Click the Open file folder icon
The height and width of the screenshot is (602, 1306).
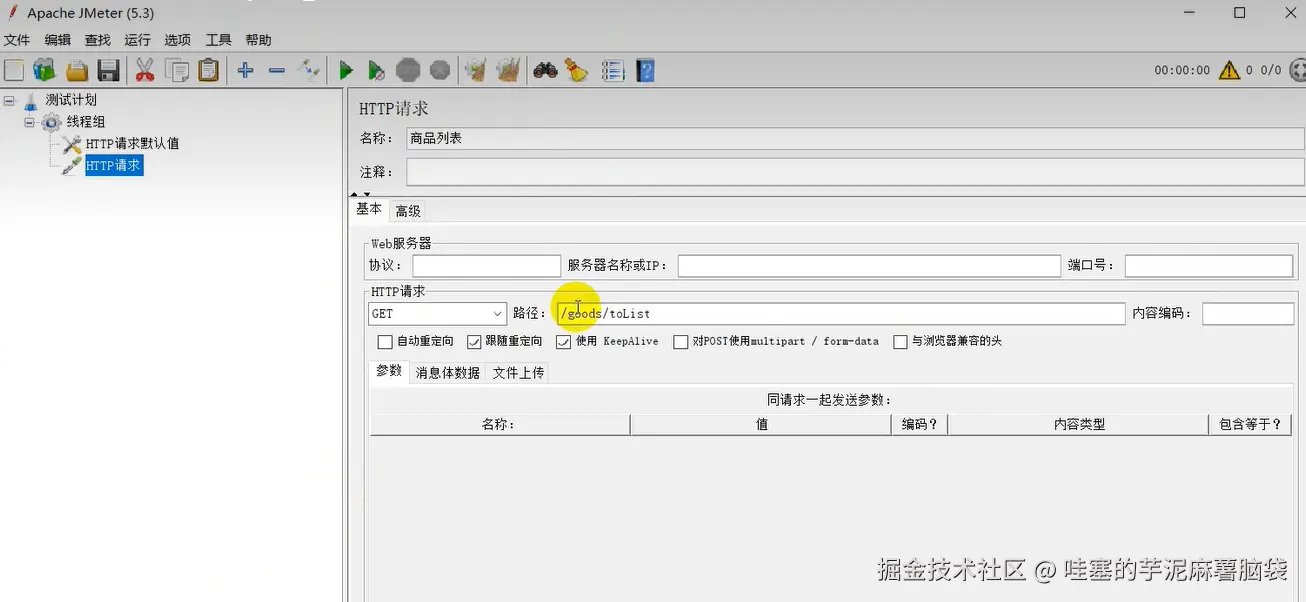pos(77,70)
